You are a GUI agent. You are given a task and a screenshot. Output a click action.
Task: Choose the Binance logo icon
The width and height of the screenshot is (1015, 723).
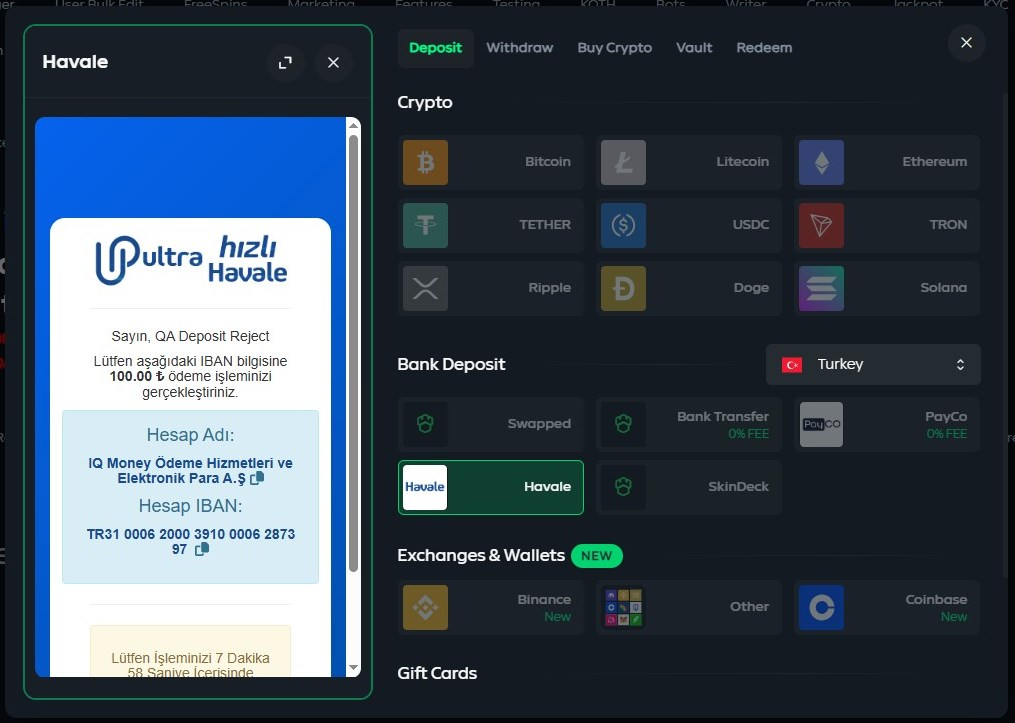(x=425, y=607)
